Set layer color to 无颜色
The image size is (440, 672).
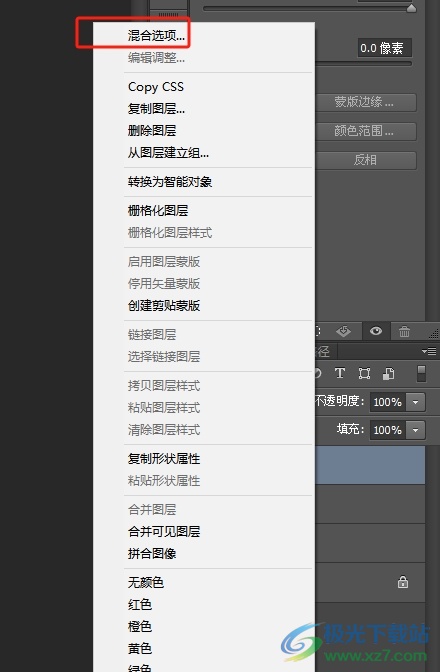(146, 583)
